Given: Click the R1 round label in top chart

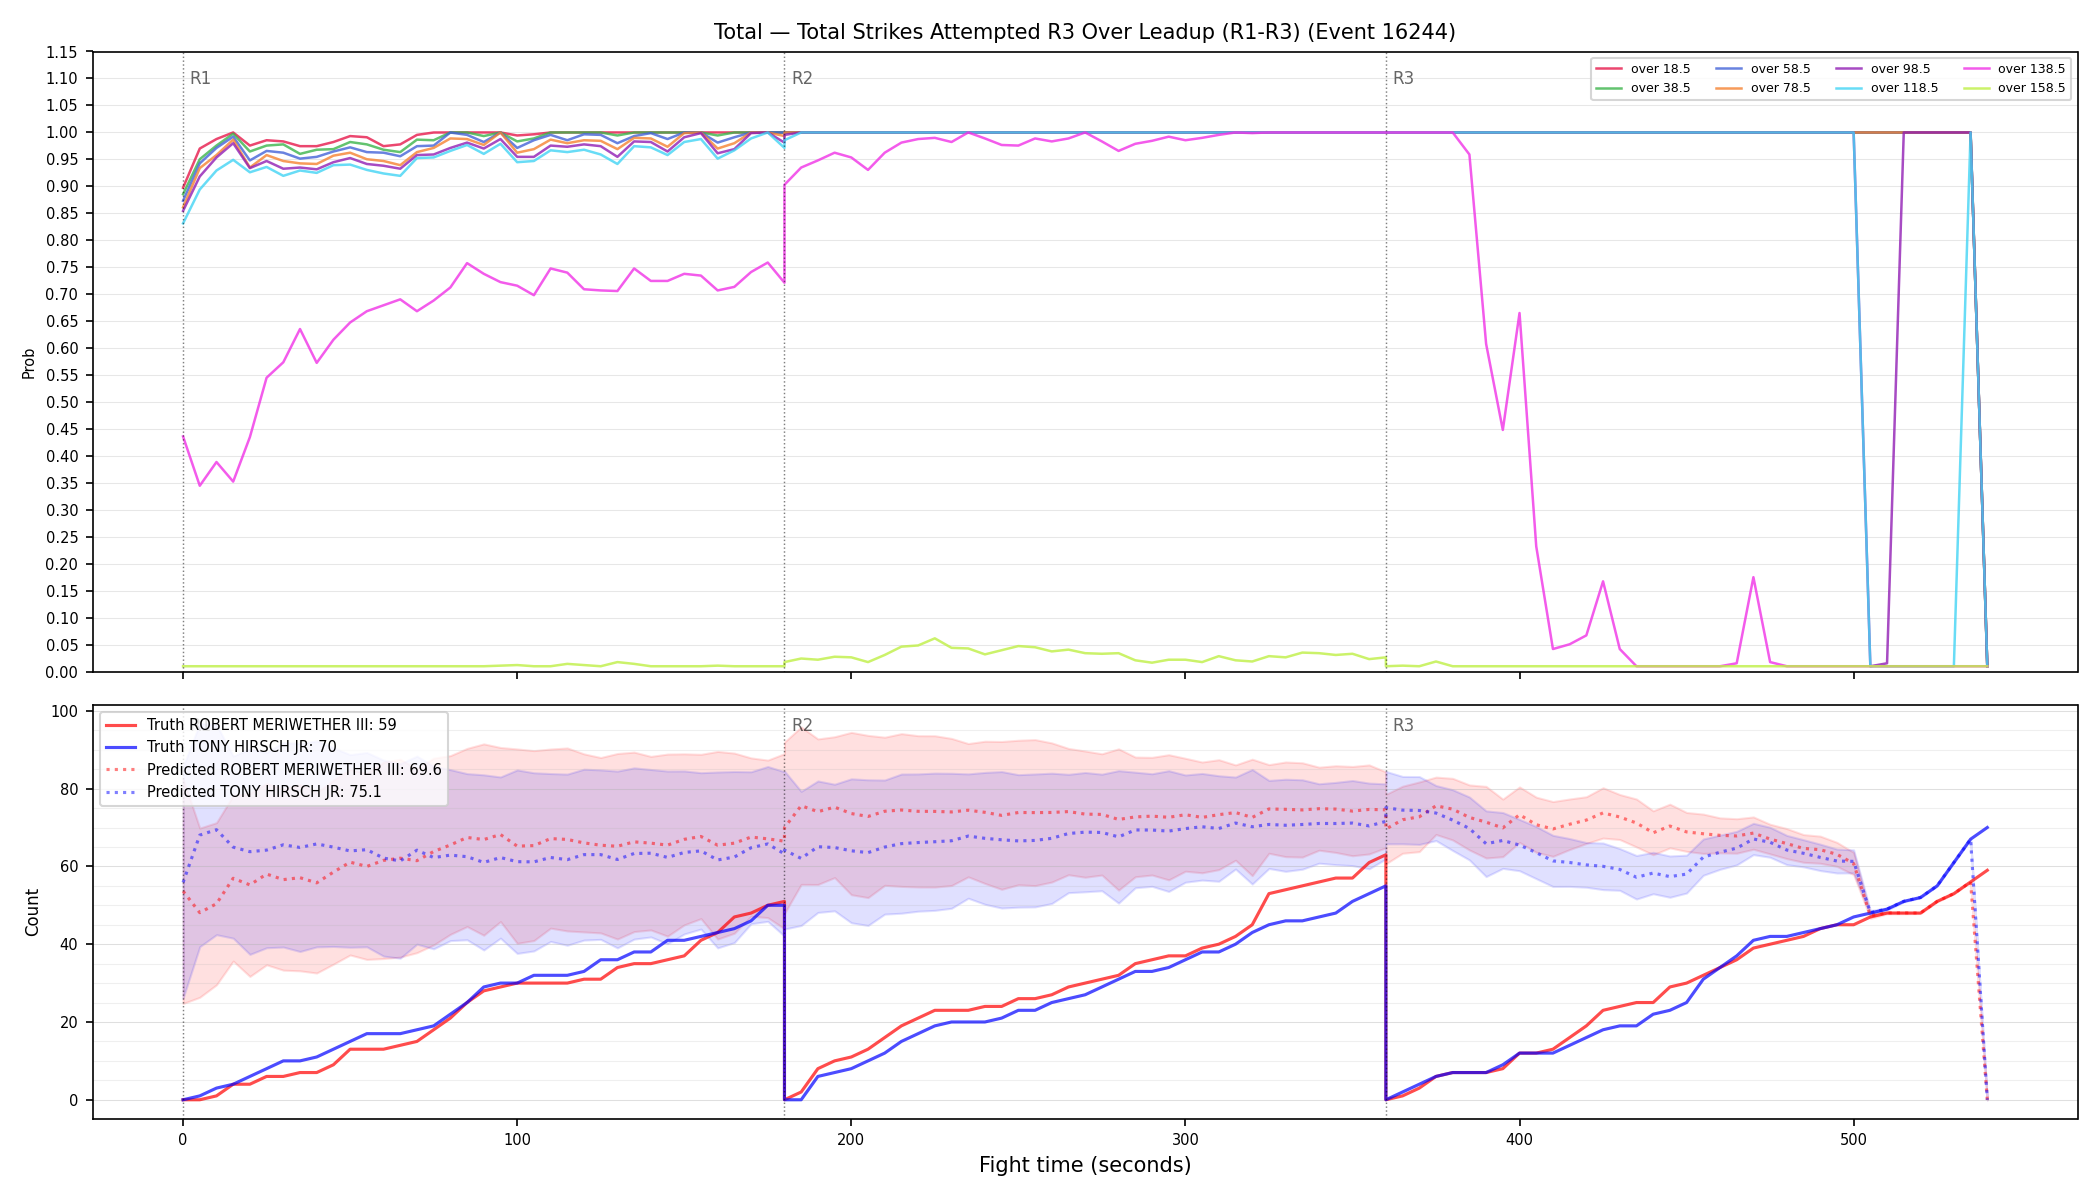Looking at the screenshot, I should [200, 78].
